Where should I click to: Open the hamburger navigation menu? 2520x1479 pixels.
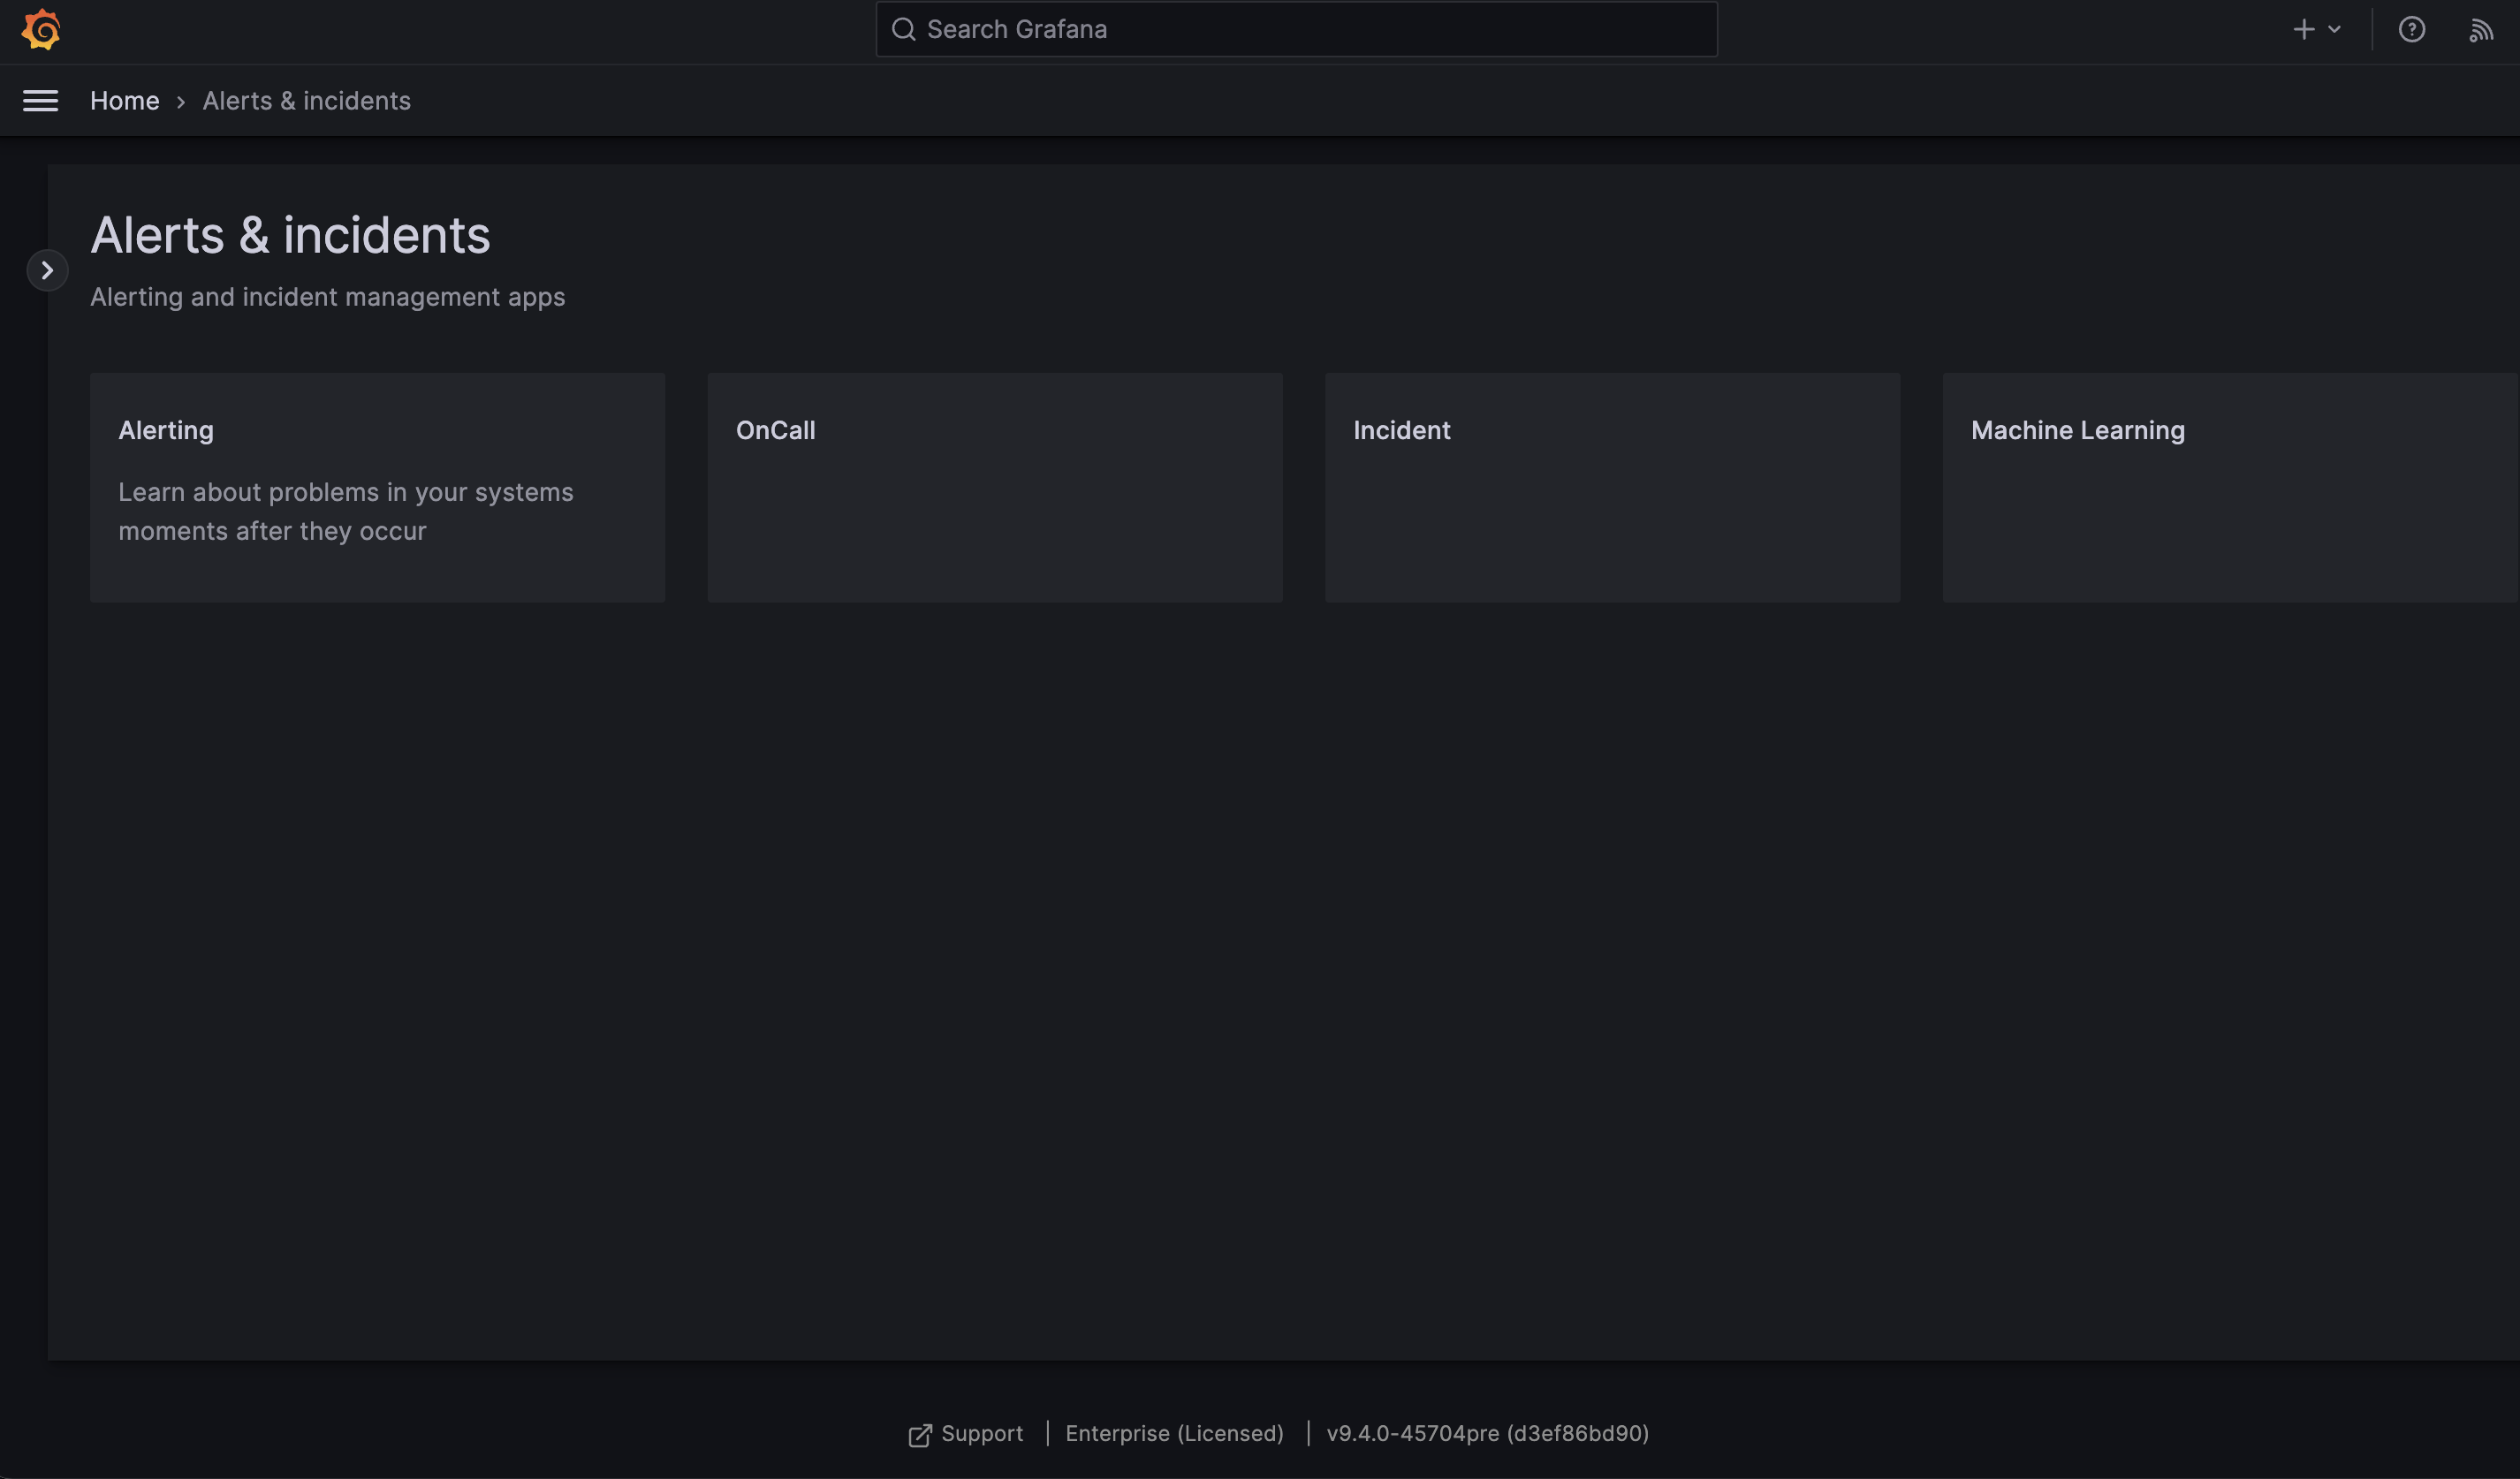pyautogui.click(x=40, y=100)
